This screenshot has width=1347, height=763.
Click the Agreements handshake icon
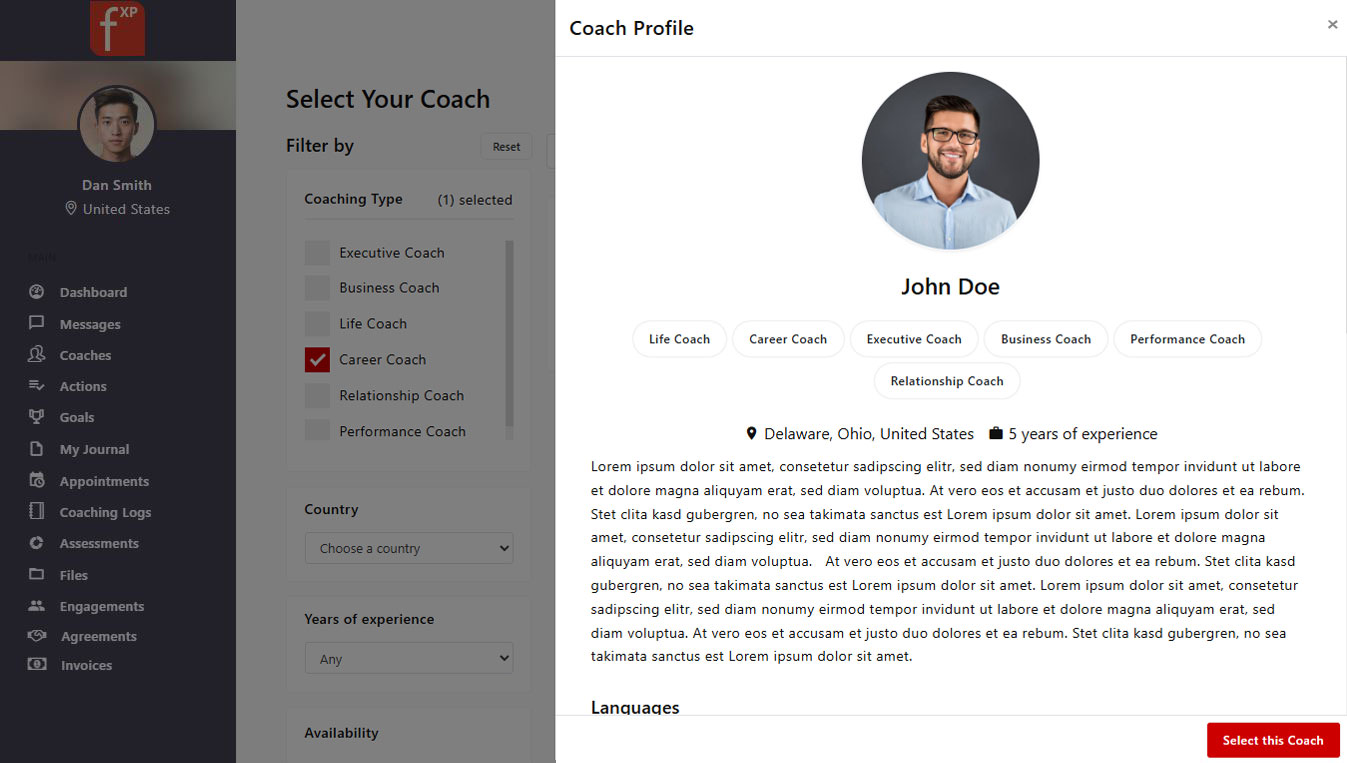tap(37, 635)
